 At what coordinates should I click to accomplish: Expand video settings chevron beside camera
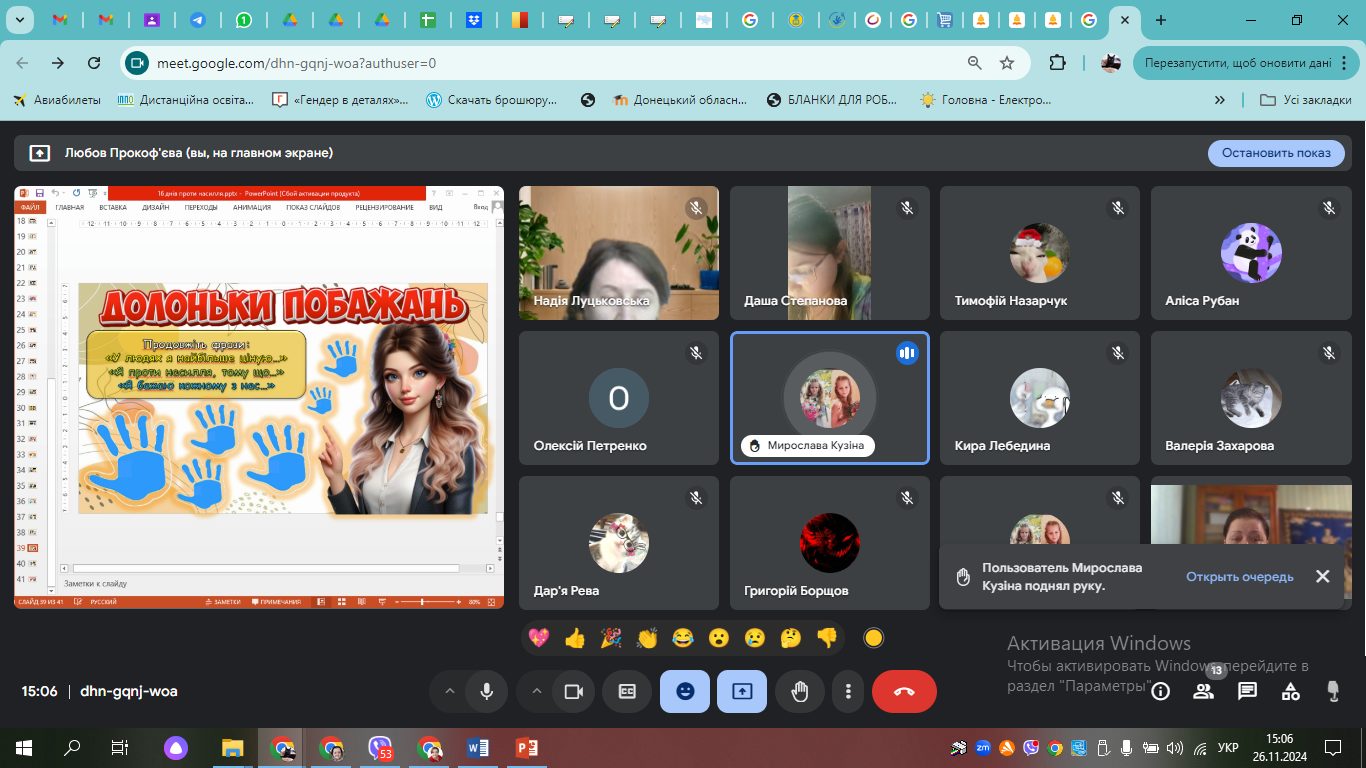(536, 691)
